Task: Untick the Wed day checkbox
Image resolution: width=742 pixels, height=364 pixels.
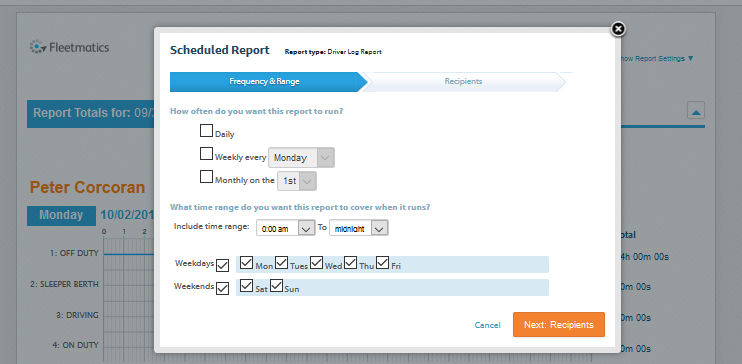Action: [317, 262]
